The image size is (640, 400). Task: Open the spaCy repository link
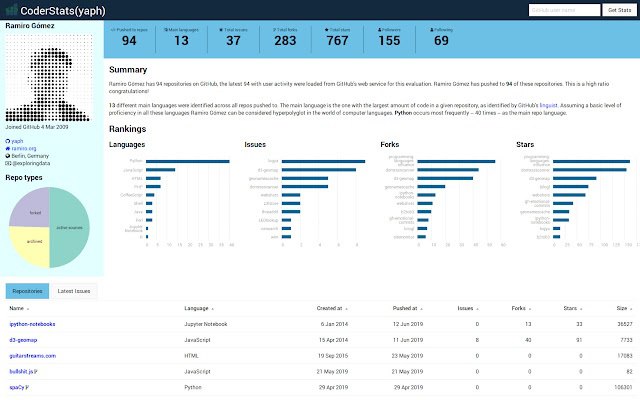click(17, 388)
